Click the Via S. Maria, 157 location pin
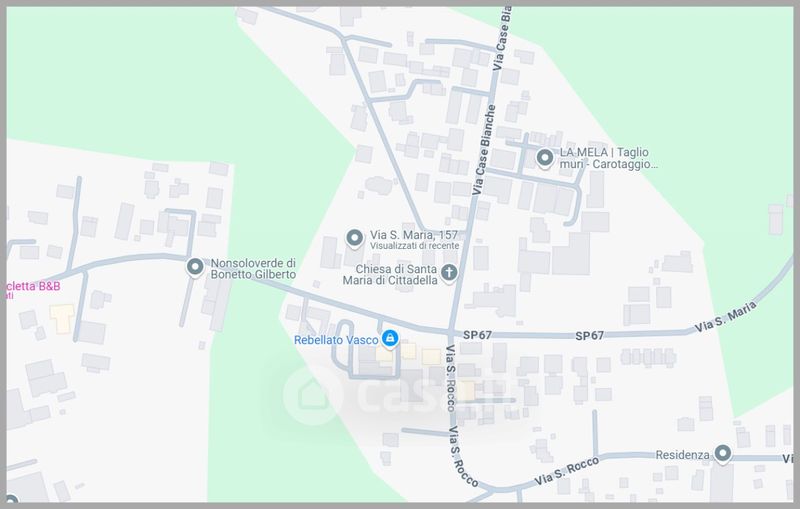The height and width of the screenshot is (509, 800). (355, 238)
